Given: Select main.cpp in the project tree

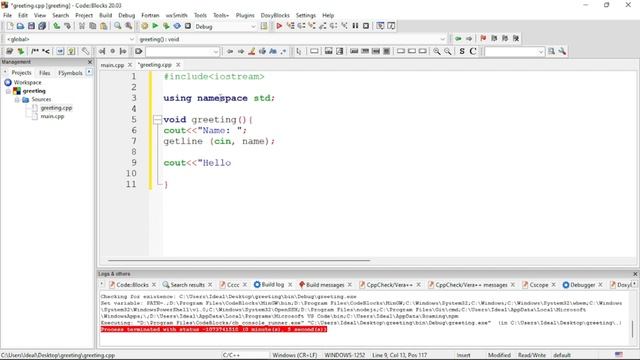Looking at the screenshot, I should pos(52,117).
